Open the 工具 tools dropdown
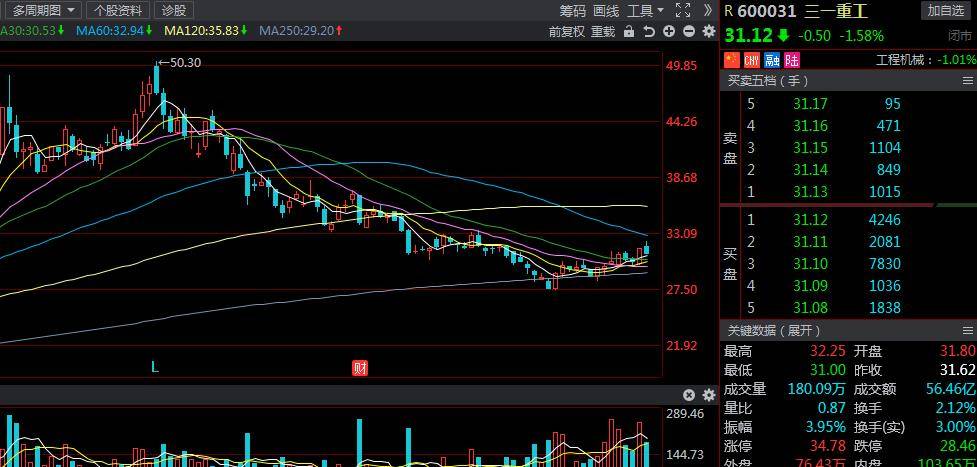Viewport: 977px width, 467px height. click(645, 10)
